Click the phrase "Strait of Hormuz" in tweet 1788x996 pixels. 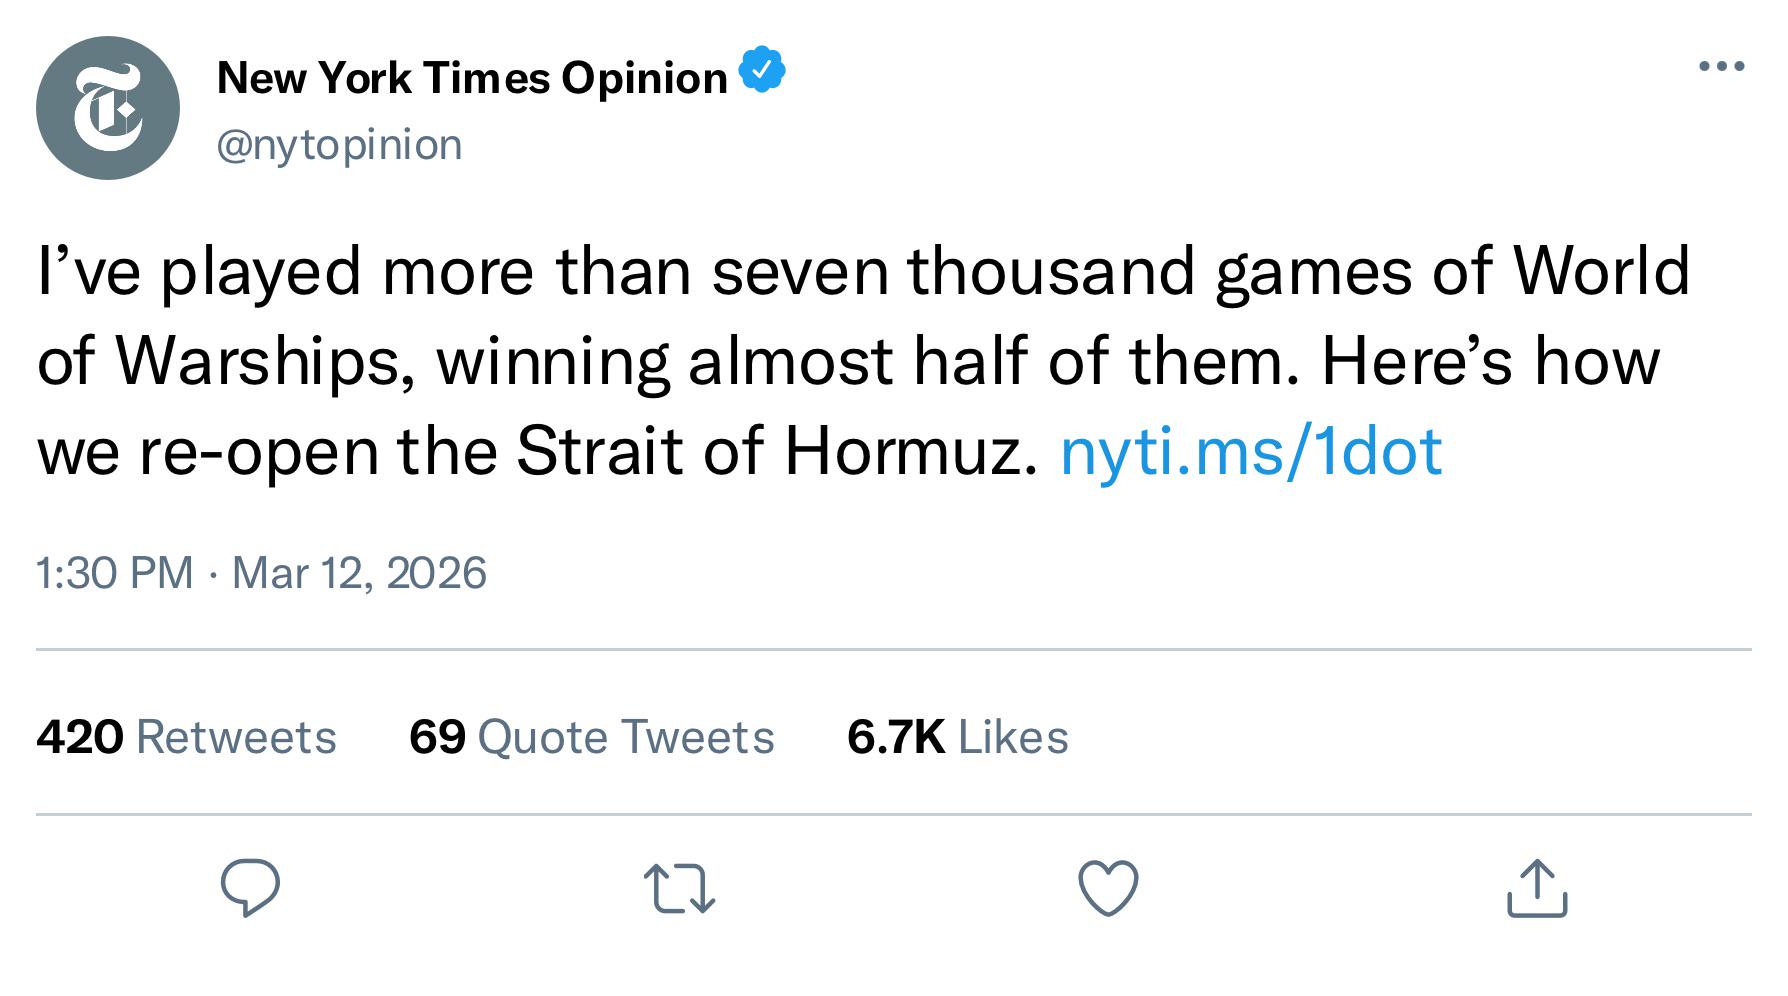[776, 451]
